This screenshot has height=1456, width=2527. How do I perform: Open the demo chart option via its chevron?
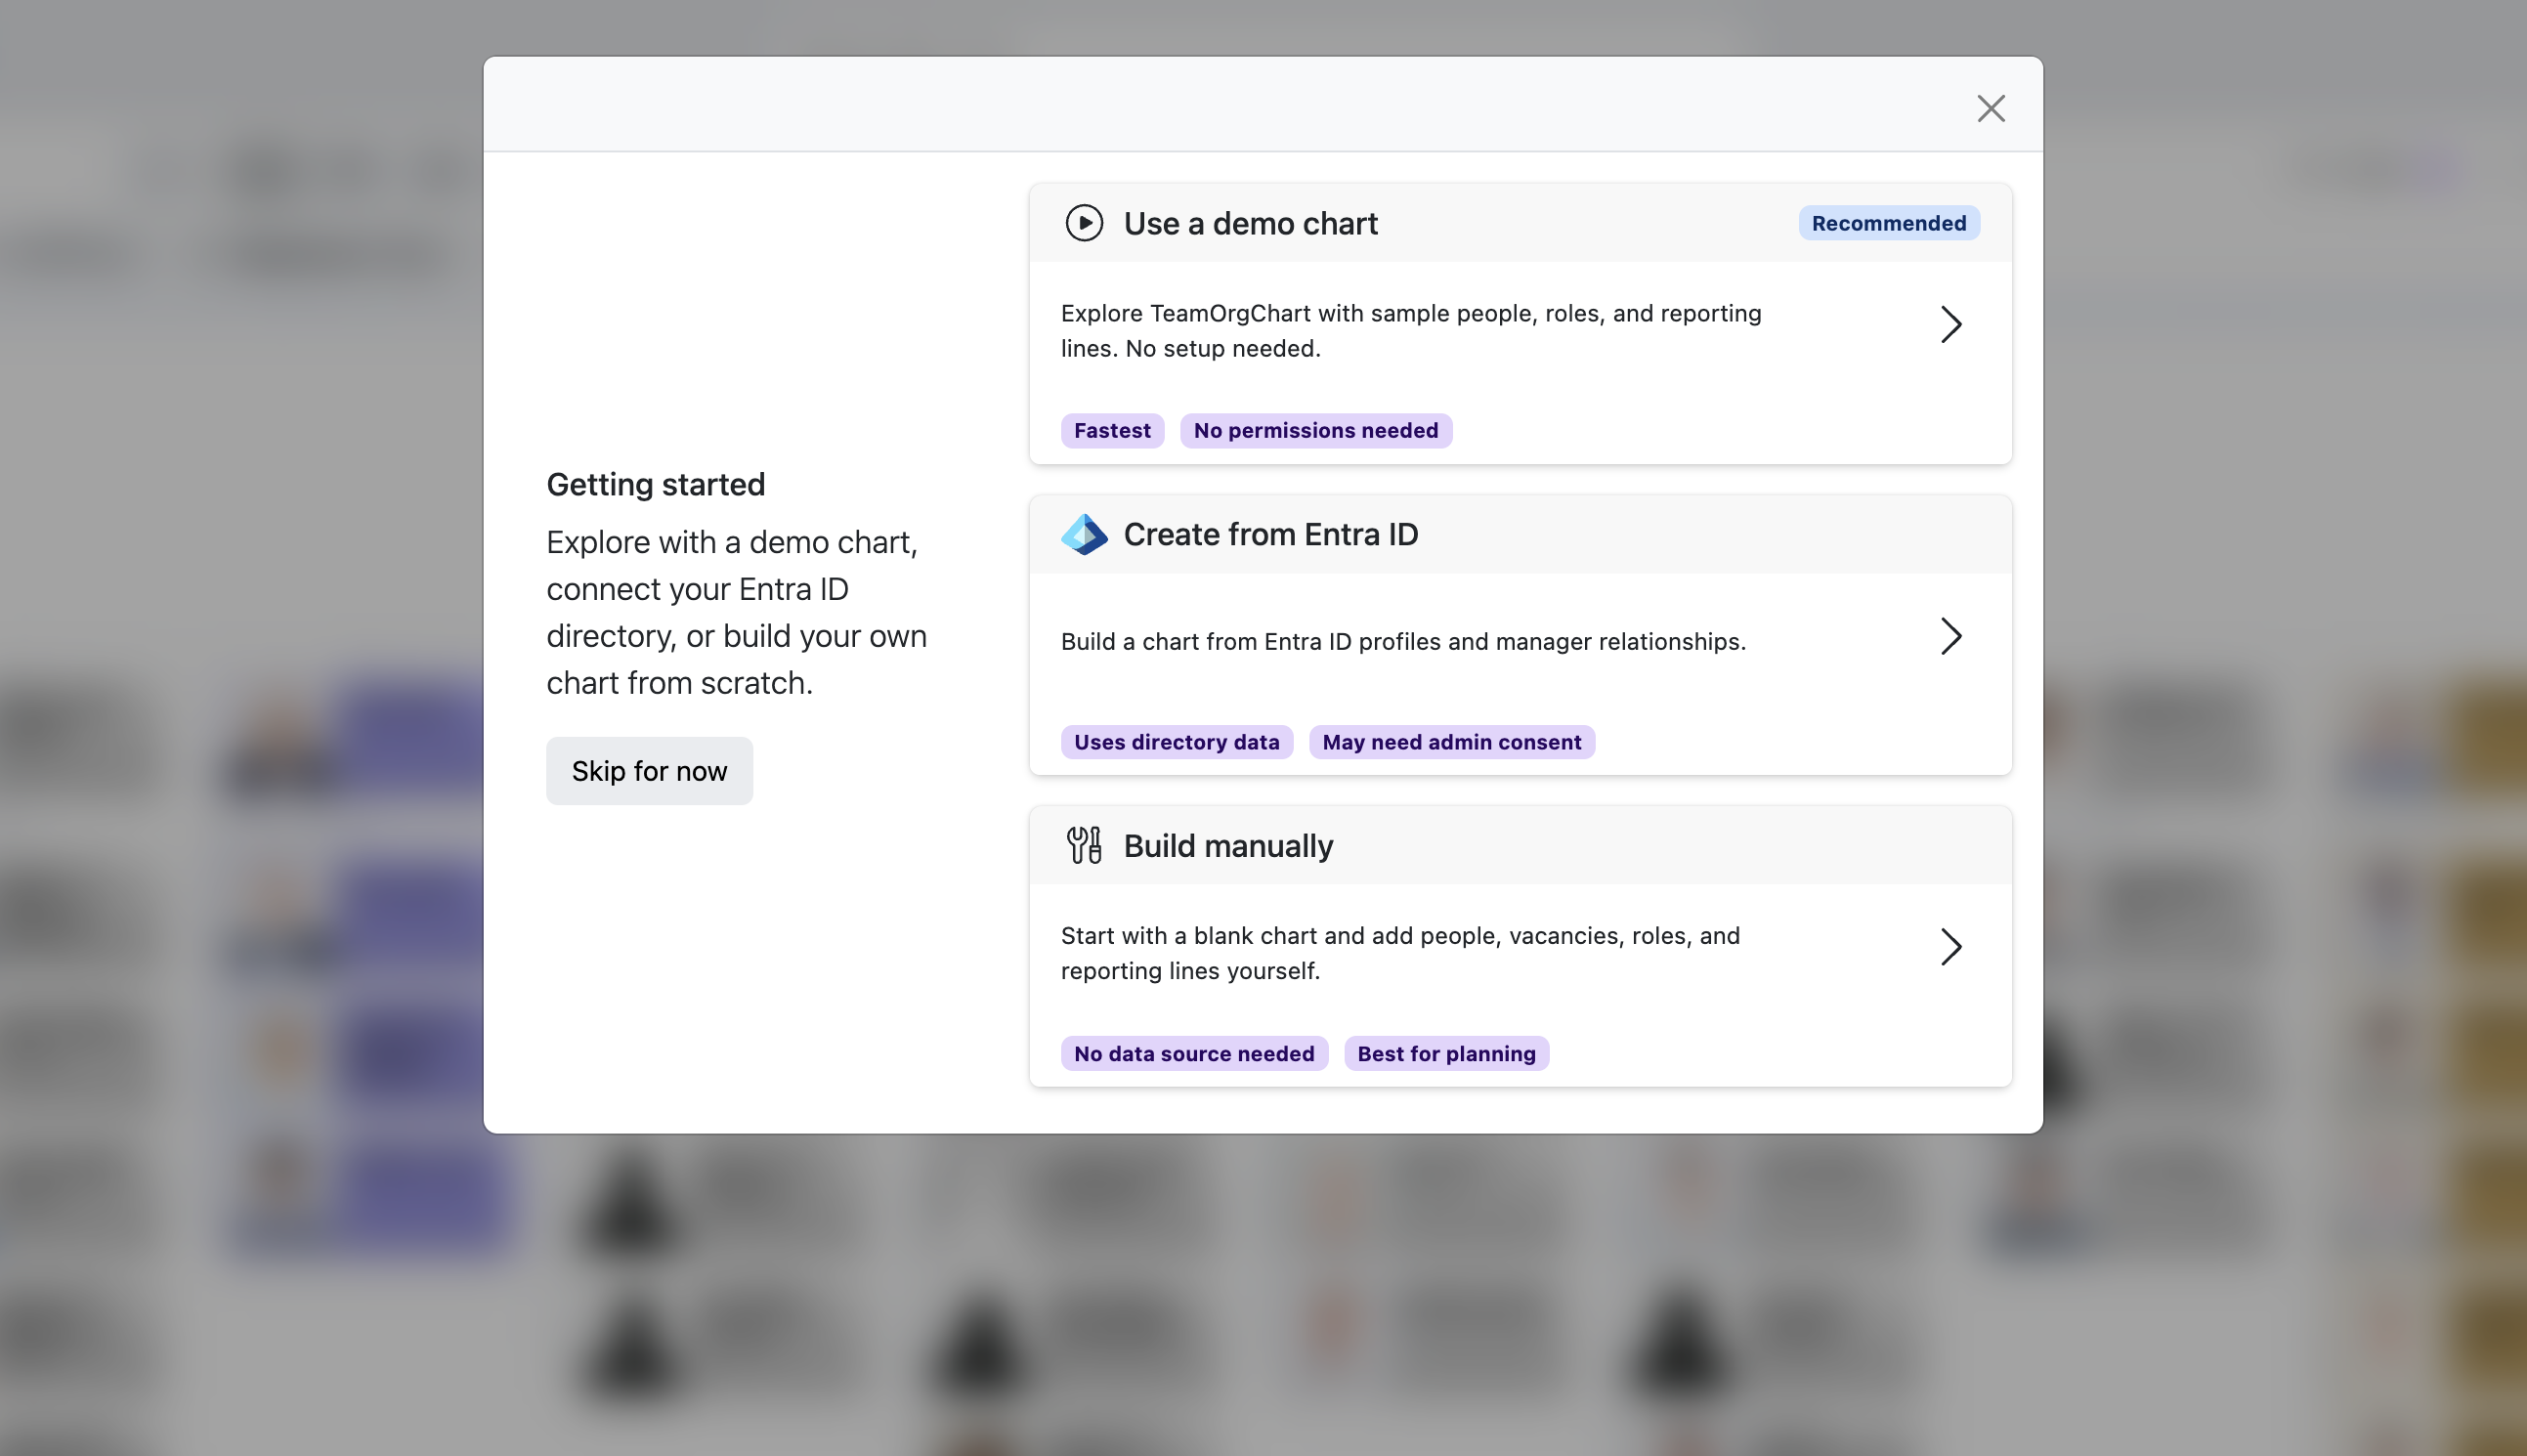pyautogui.click(x=1950, y=325)
